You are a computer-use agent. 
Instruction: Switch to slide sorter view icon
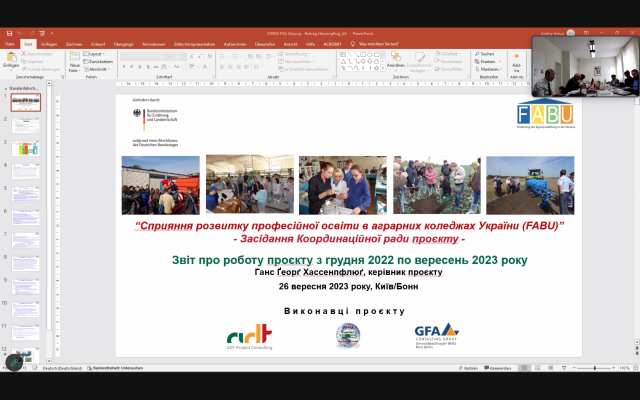pyautogui.click(x=538, y=368)
